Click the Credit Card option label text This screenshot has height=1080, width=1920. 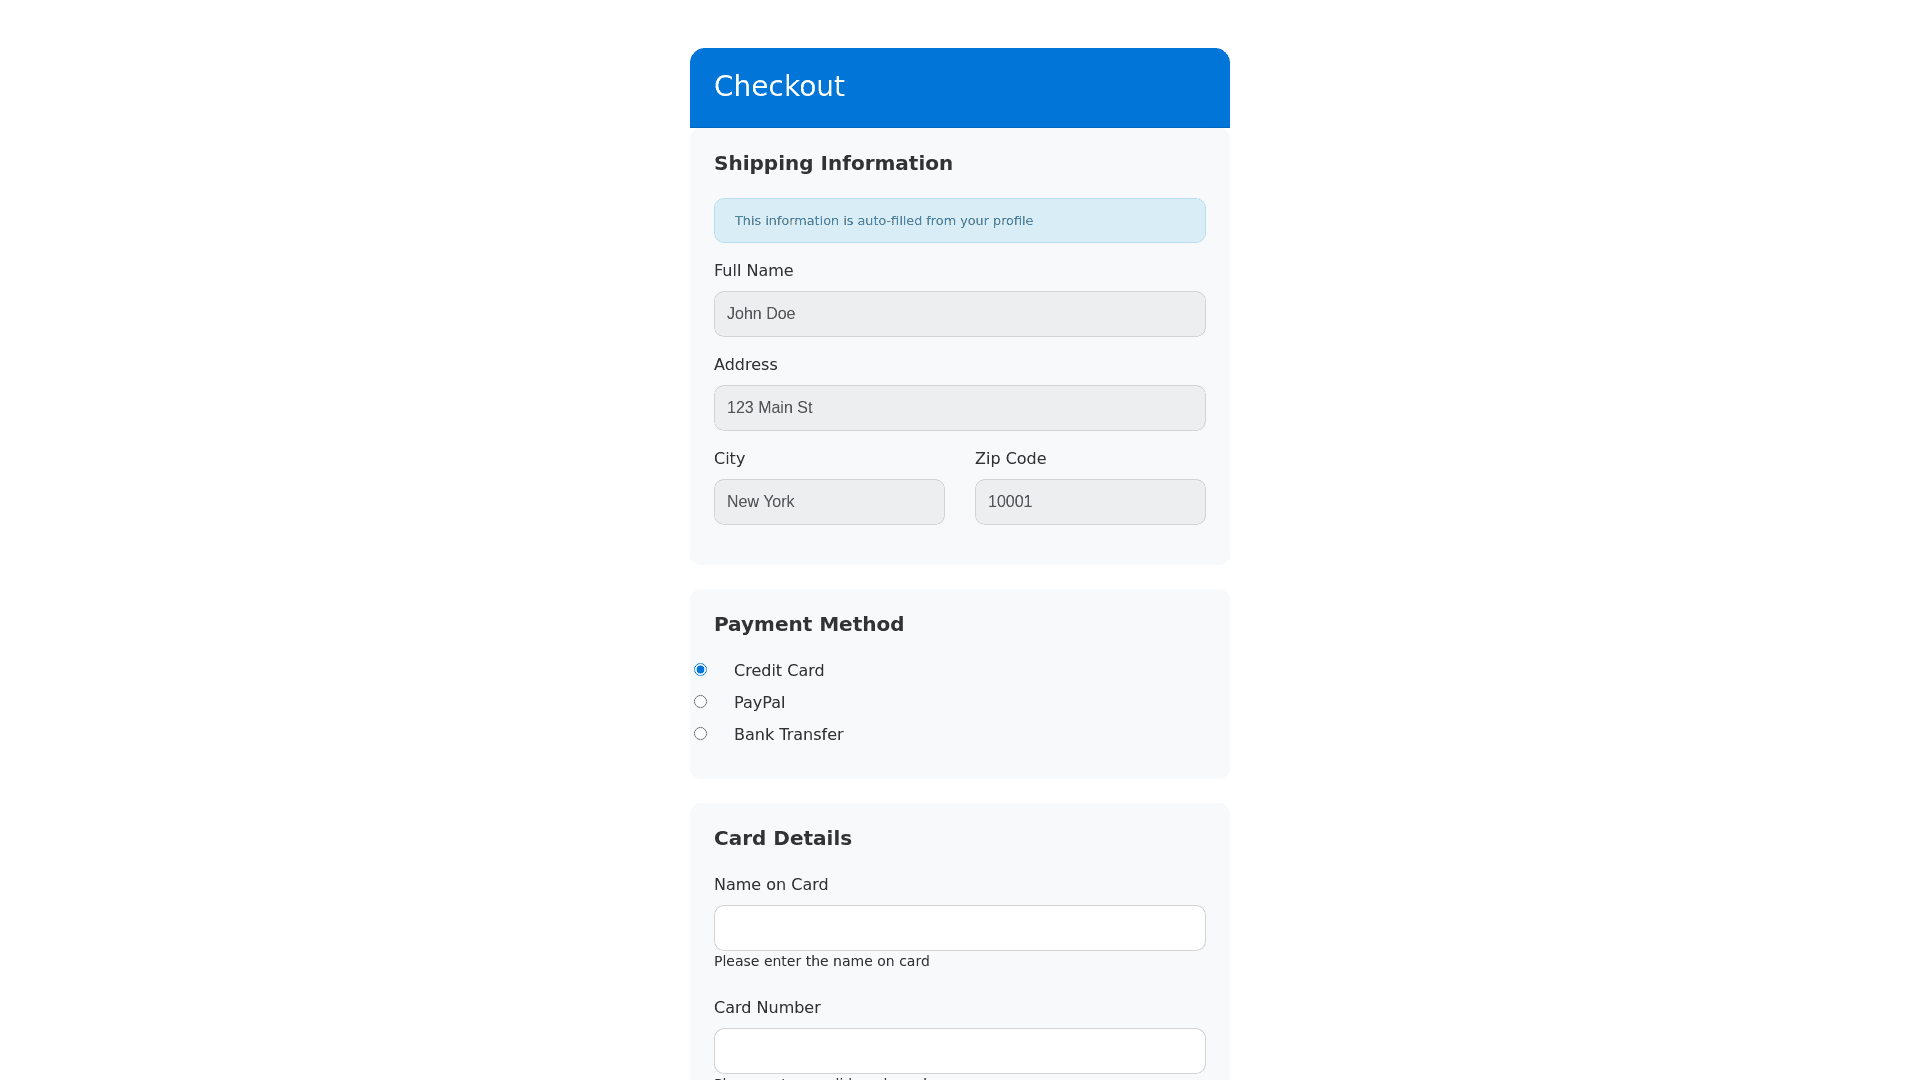point(778,671)
